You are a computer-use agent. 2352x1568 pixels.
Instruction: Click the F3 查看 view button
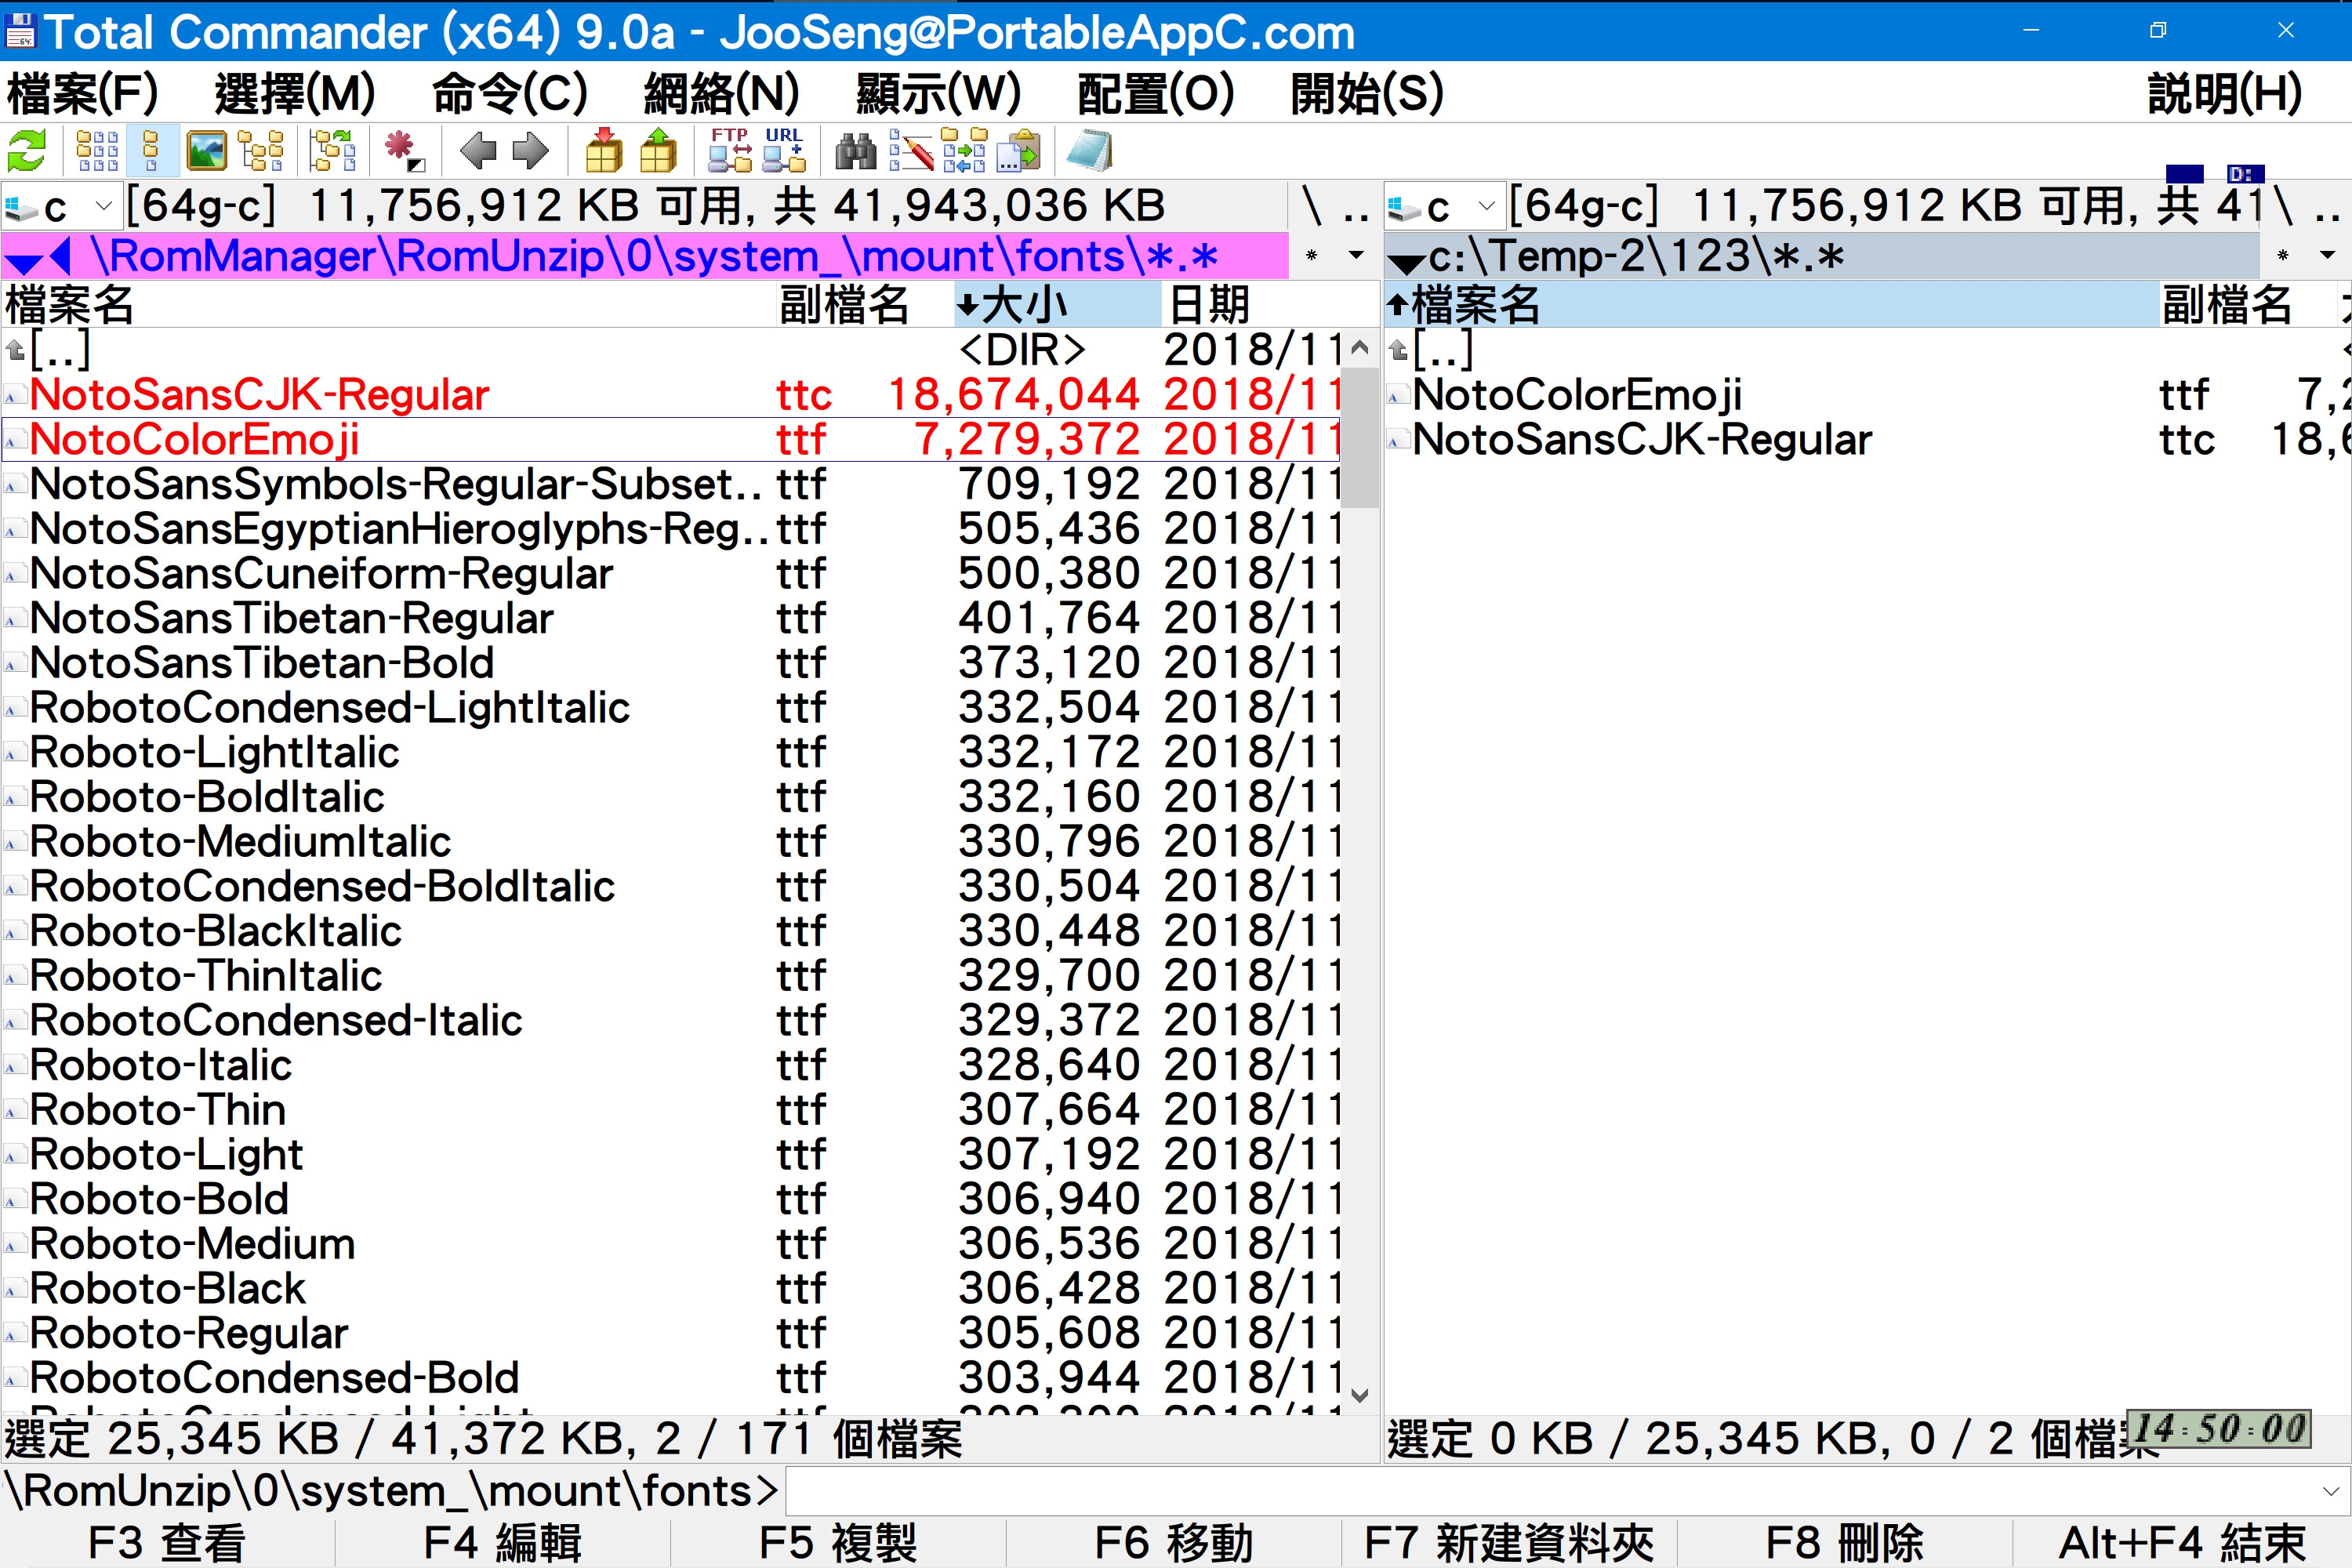(167, 1543)
